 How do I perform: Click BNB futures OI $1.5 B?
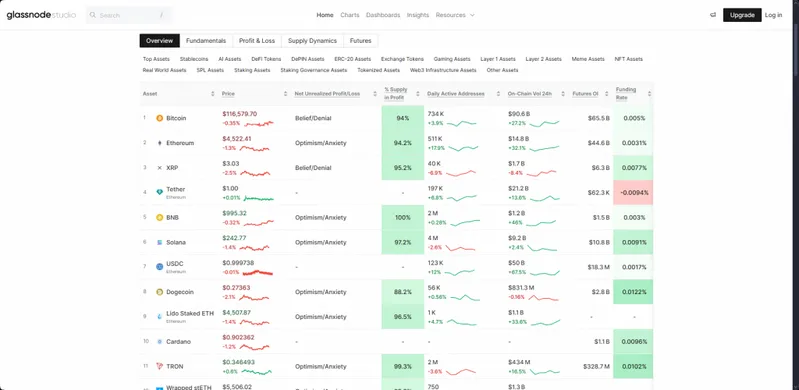(x=601, y=218)
